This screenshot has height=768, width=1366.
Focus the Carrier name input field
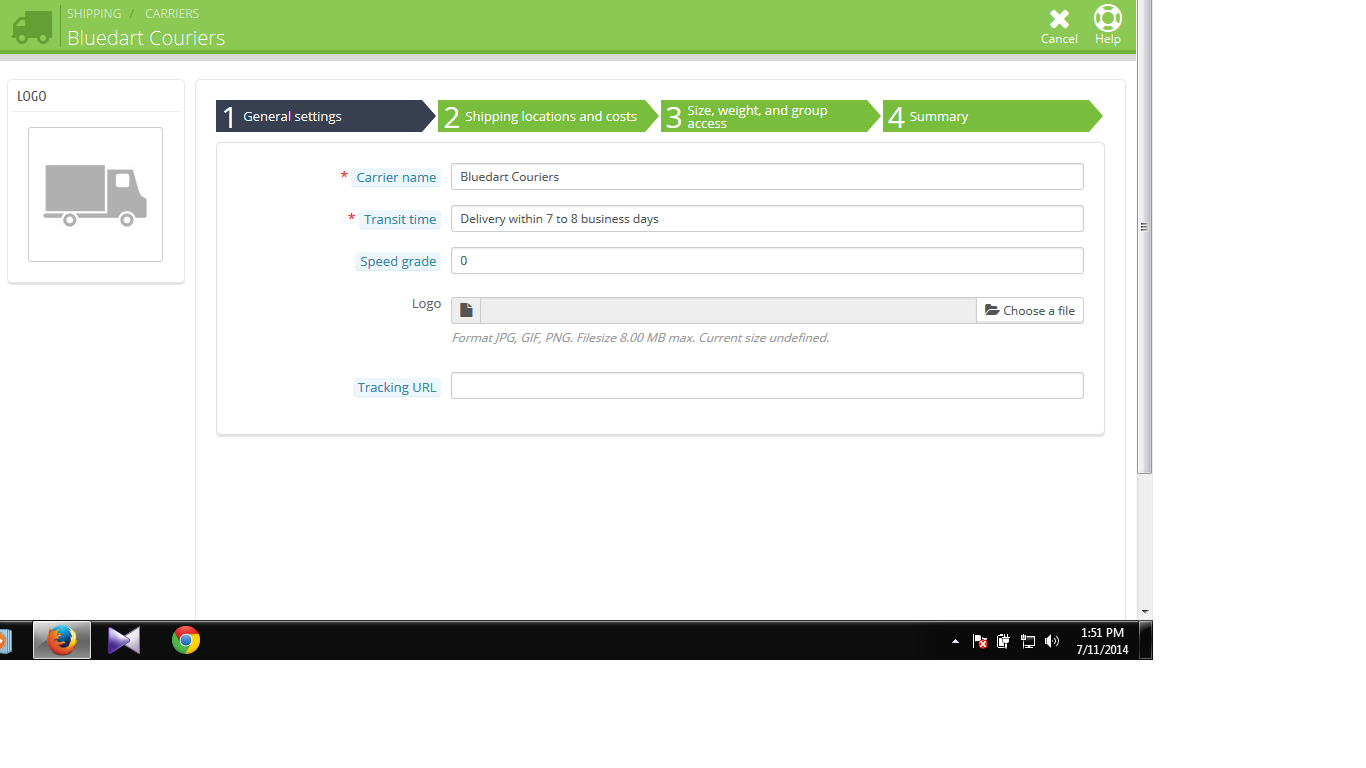click(767, 177)
